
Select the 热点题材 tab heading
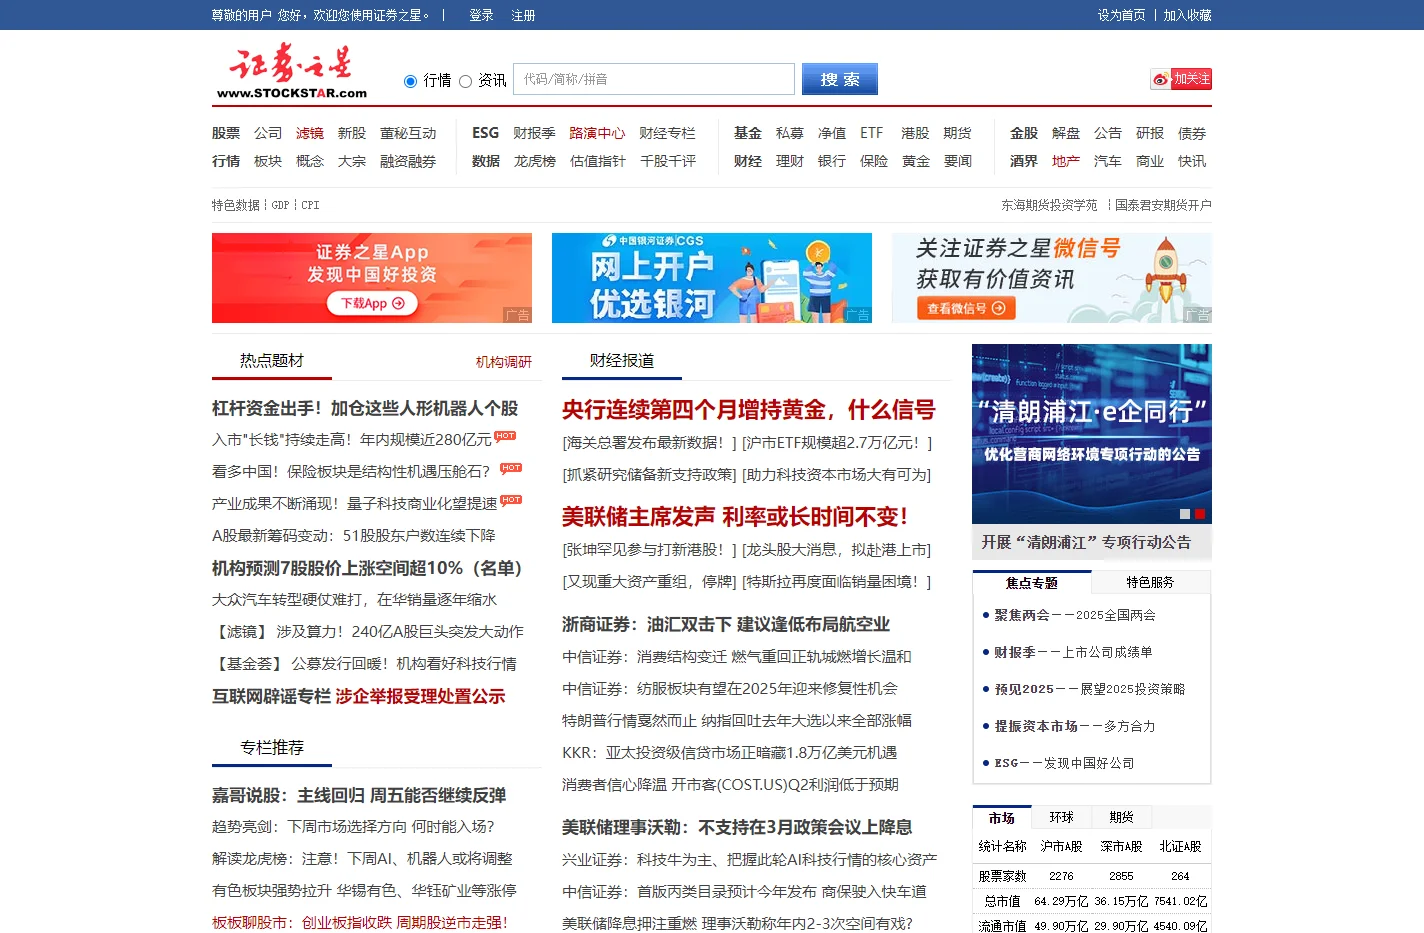click(x=272, y=361)
